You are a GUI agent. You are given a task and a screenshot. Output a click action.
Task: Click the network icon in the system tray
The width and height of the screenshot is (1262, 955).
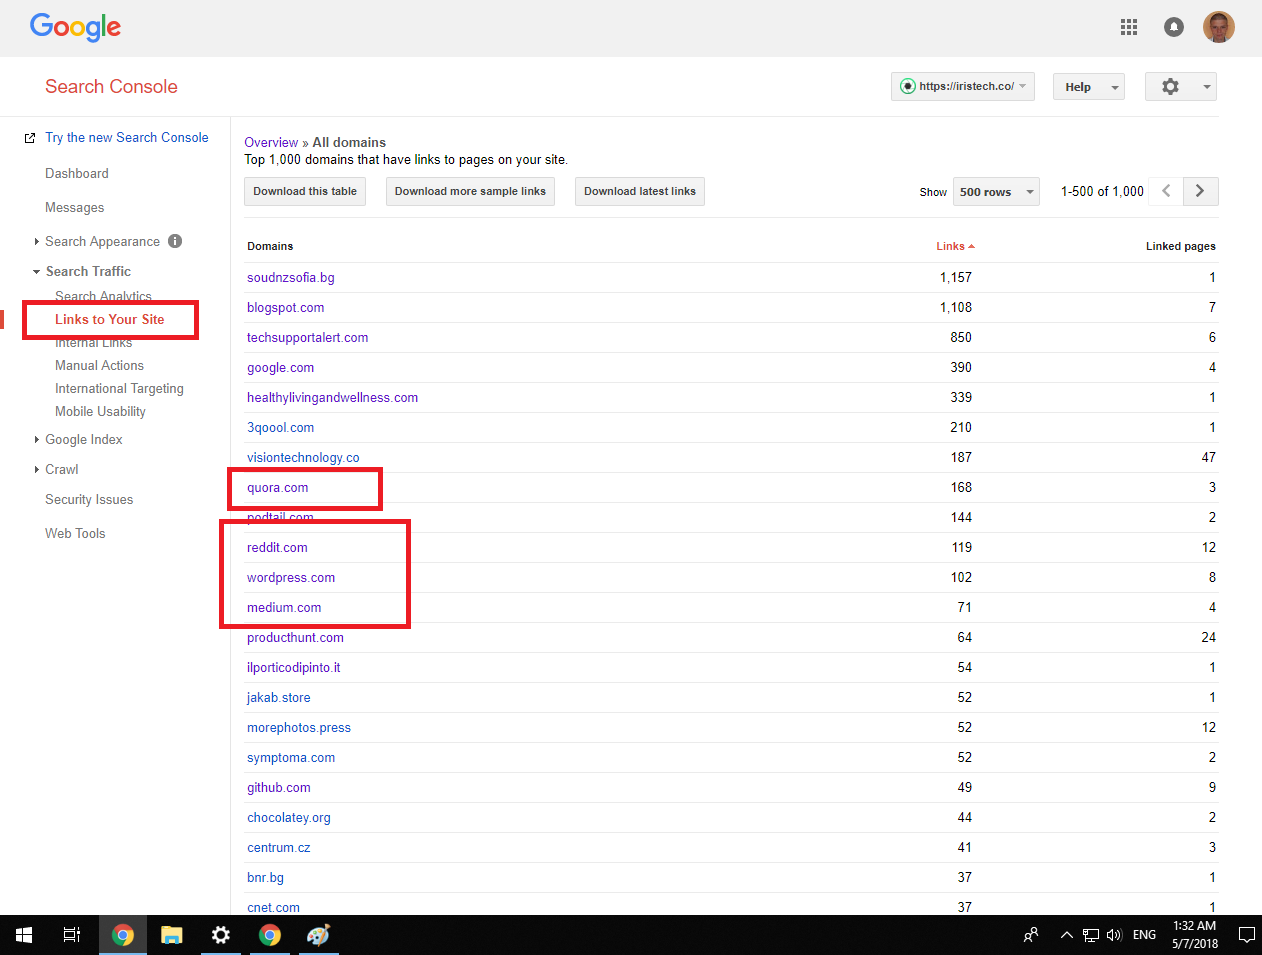(1091, 935)
